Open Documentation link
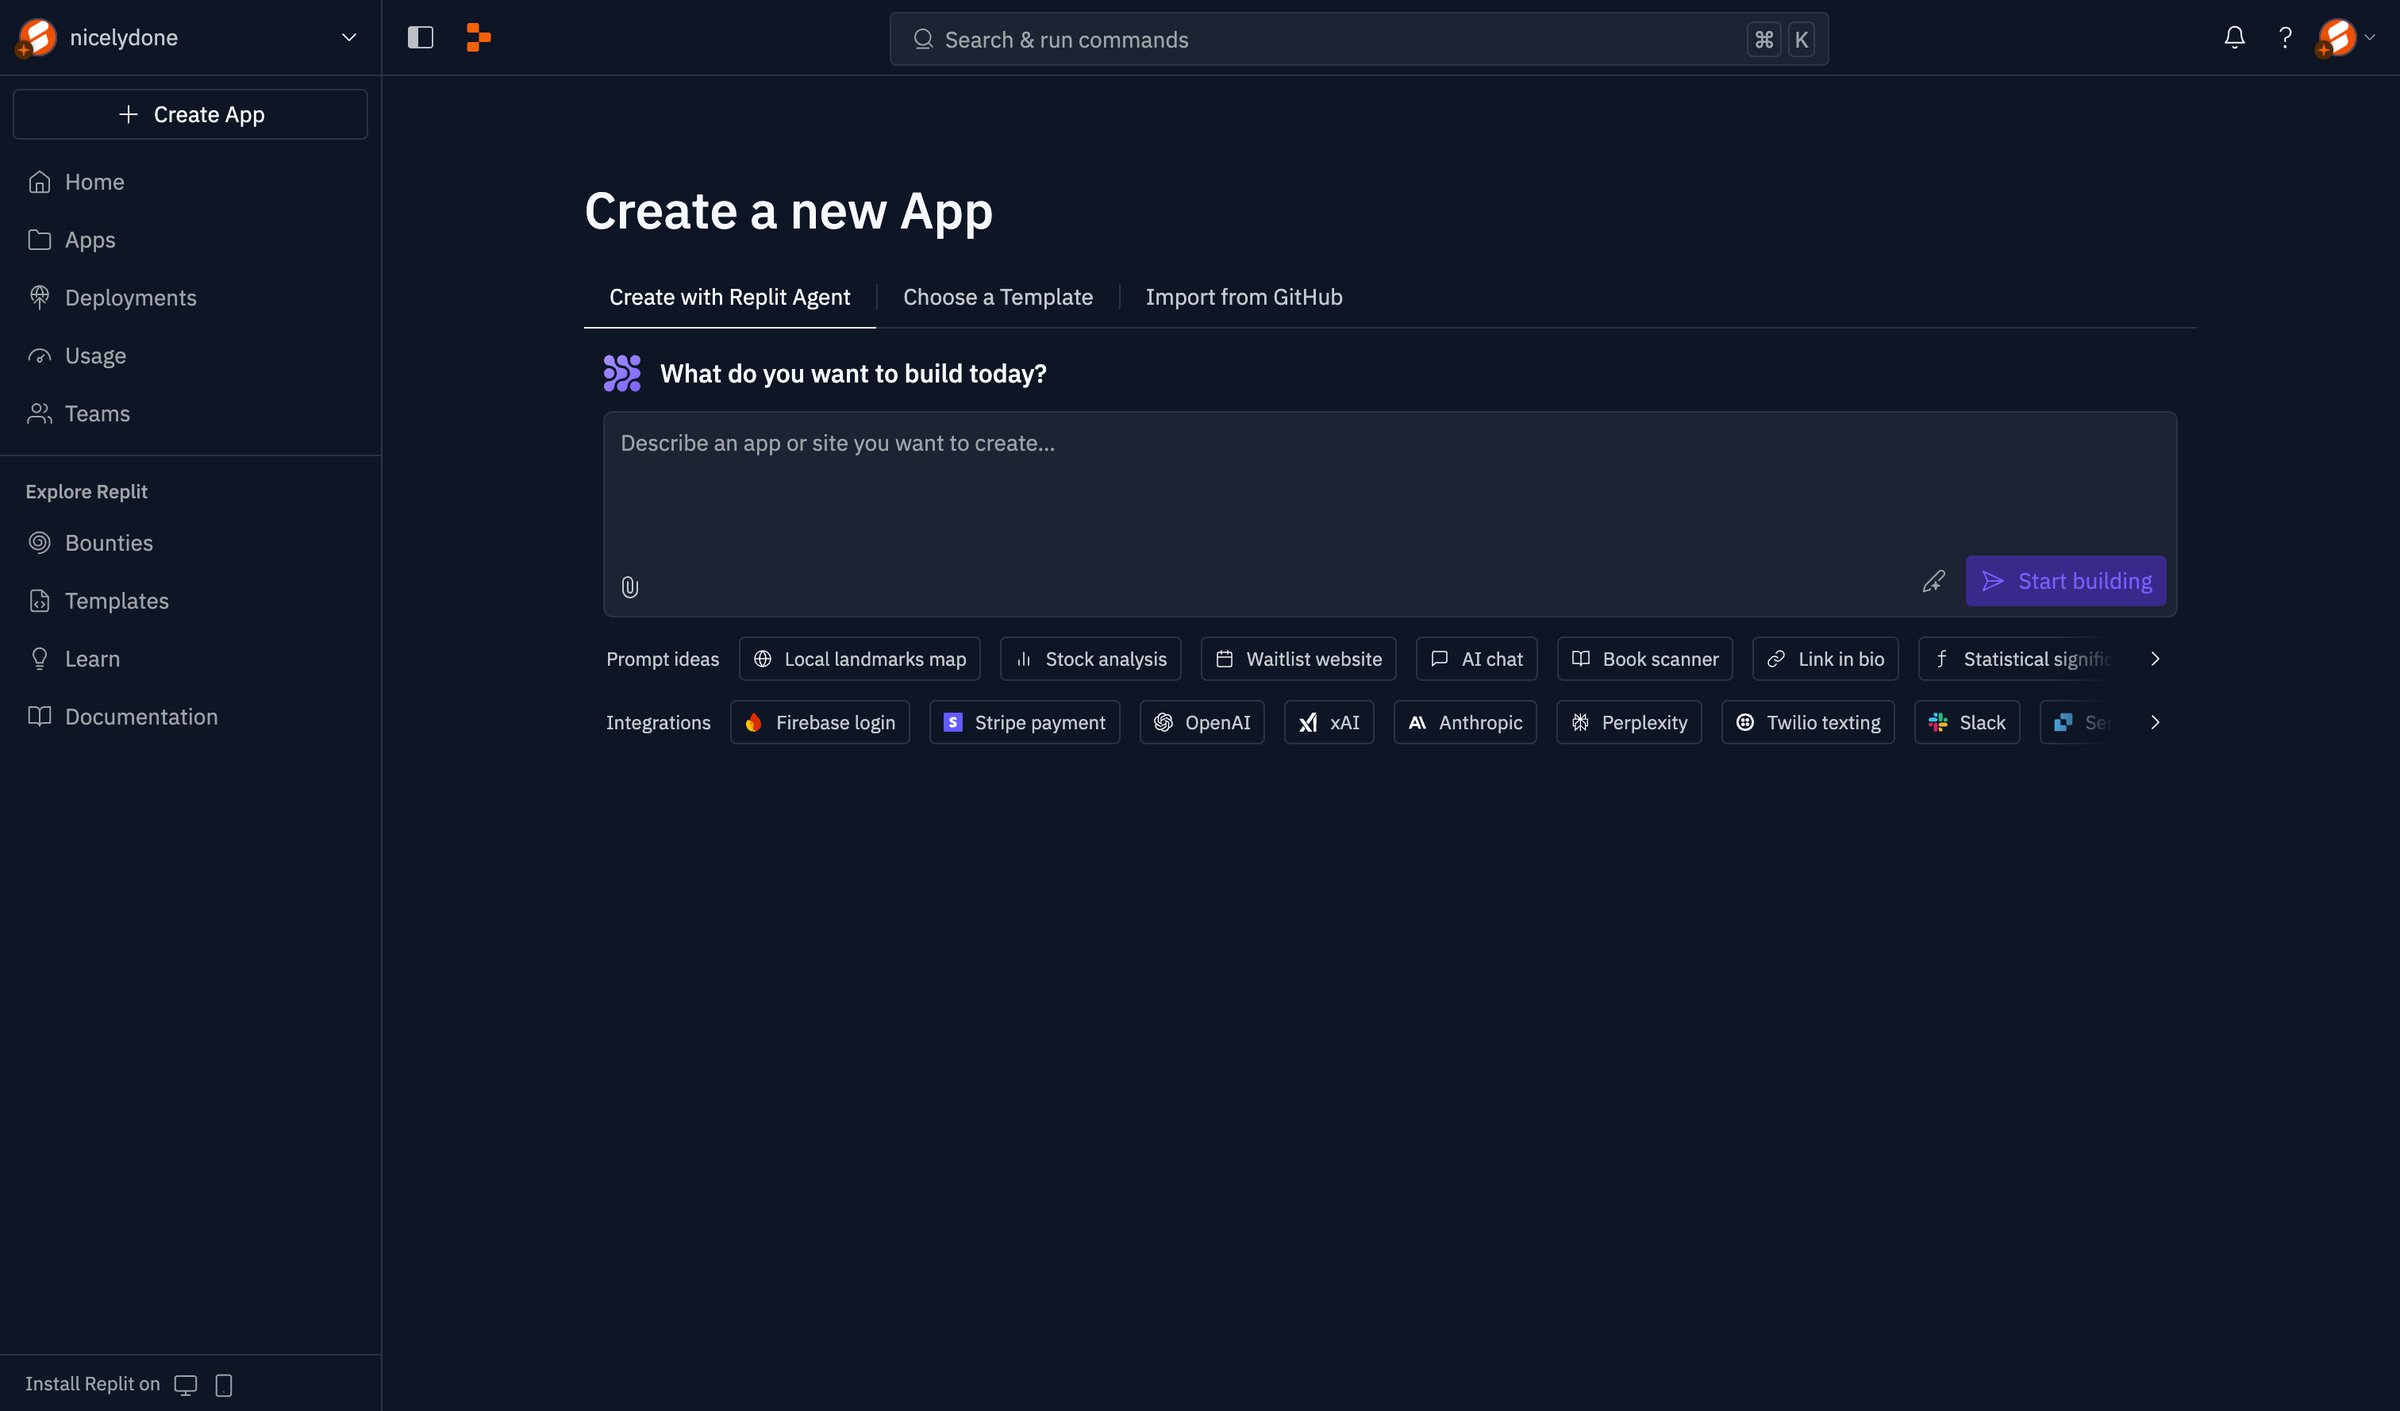Image resolution: width=2400 pixels, height=1411 pixels. tap(190, 717)
